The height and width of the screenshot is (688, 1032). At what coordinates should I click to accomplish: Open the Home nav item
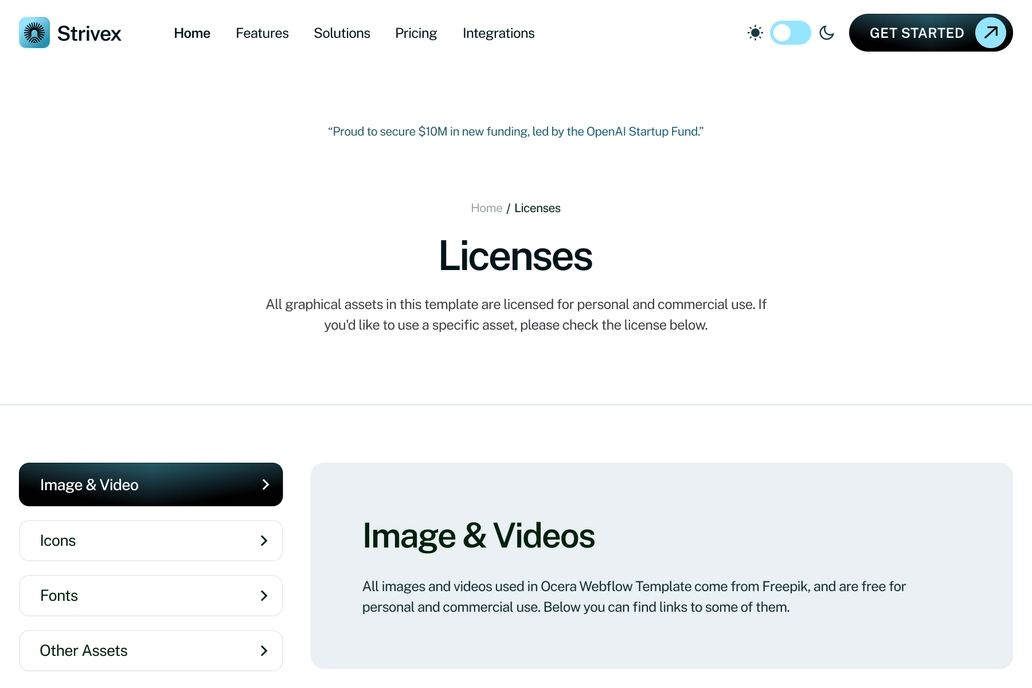192,33
